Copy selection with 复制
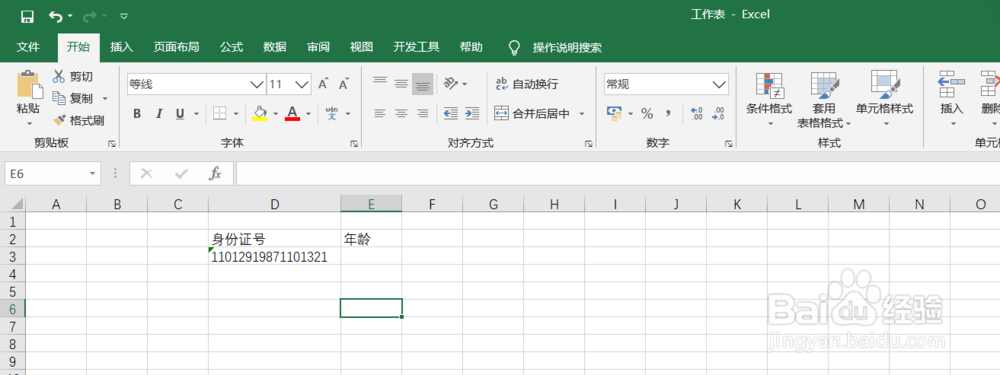The image size is (1000, 375). coord(73,98)
